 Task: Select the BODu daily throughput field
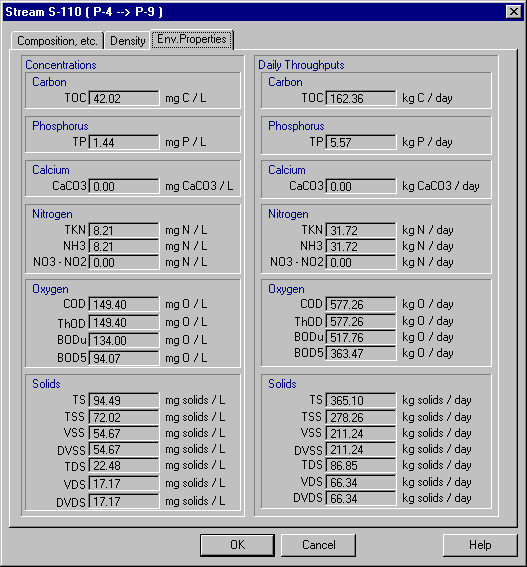point(361,337)
